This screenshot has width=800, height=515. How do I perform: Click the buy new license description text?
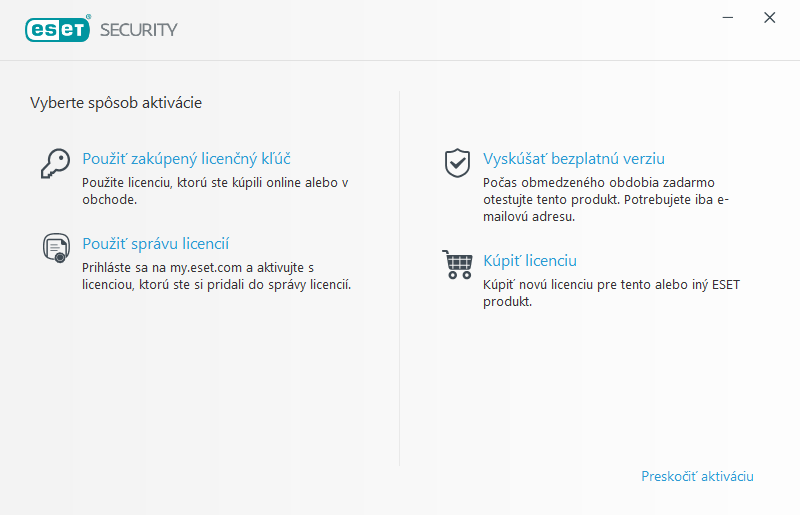point(610,293)
